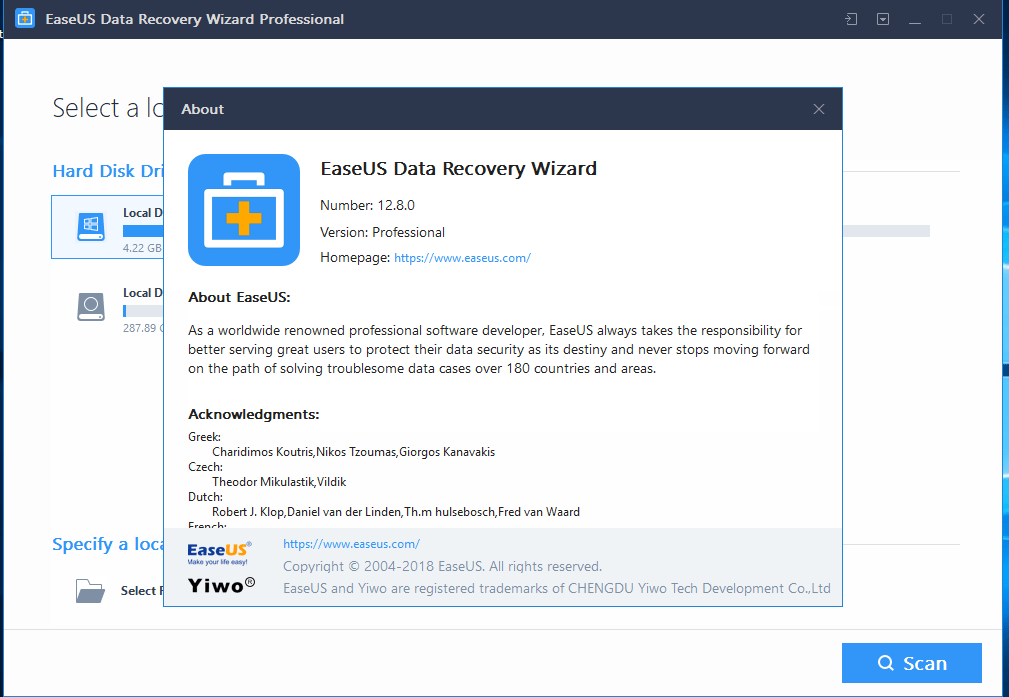Click the Dutch translators credit line
Screen dimensions: 1009x697
coord(395,512)
